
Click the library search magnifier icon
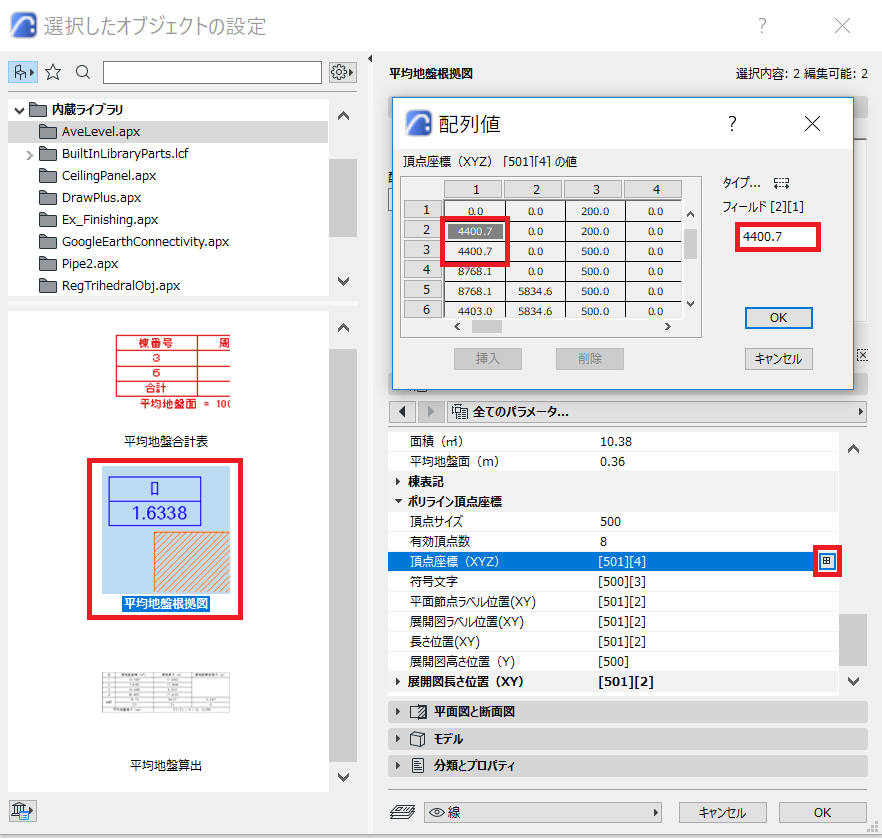pos(83,73)
